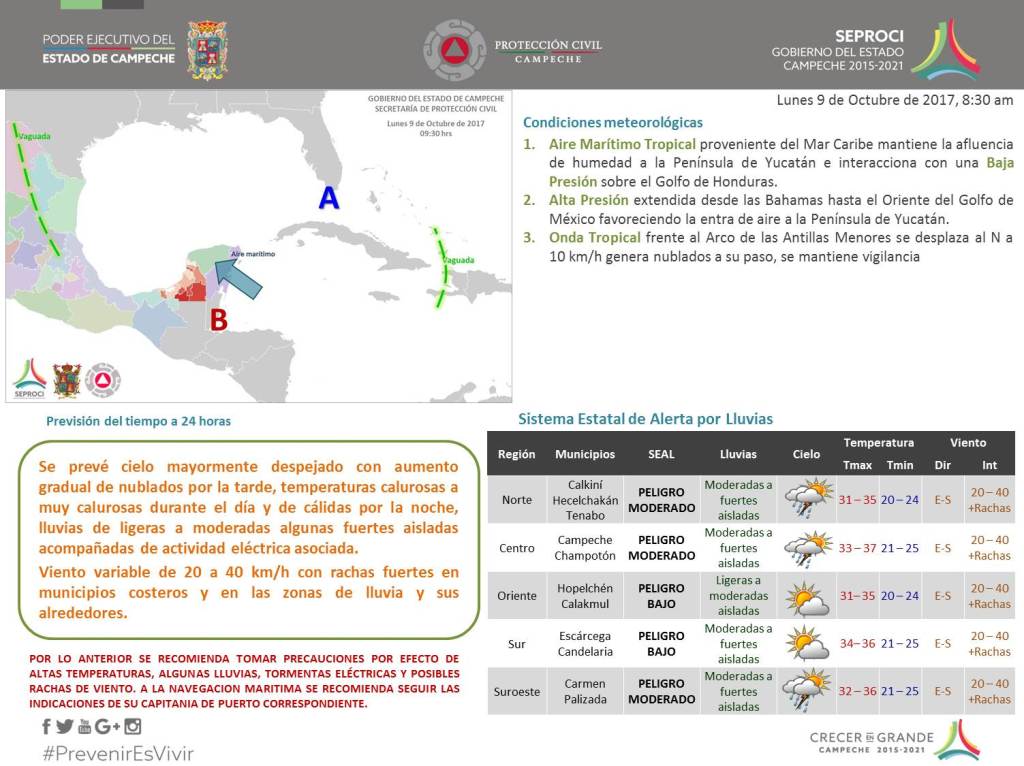Click the Previsión del tiempo a 24 horas heading
1024x766 pixels.
(138, 421)
